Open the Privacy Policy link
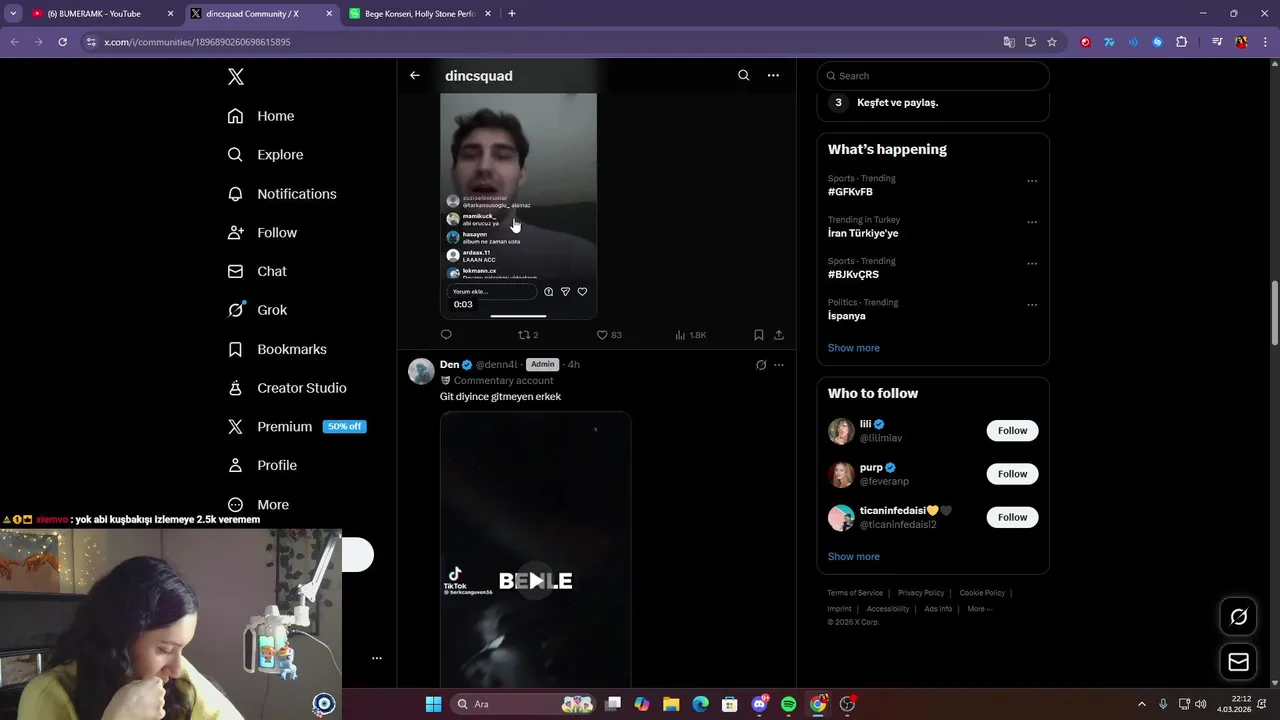 pyautogui.click(x=921, y=593)
